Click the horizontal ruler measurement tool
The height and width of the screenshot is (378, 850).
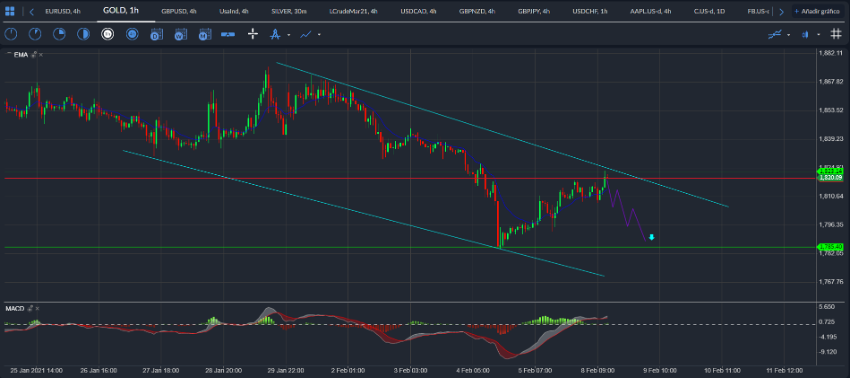coord(228,35)
